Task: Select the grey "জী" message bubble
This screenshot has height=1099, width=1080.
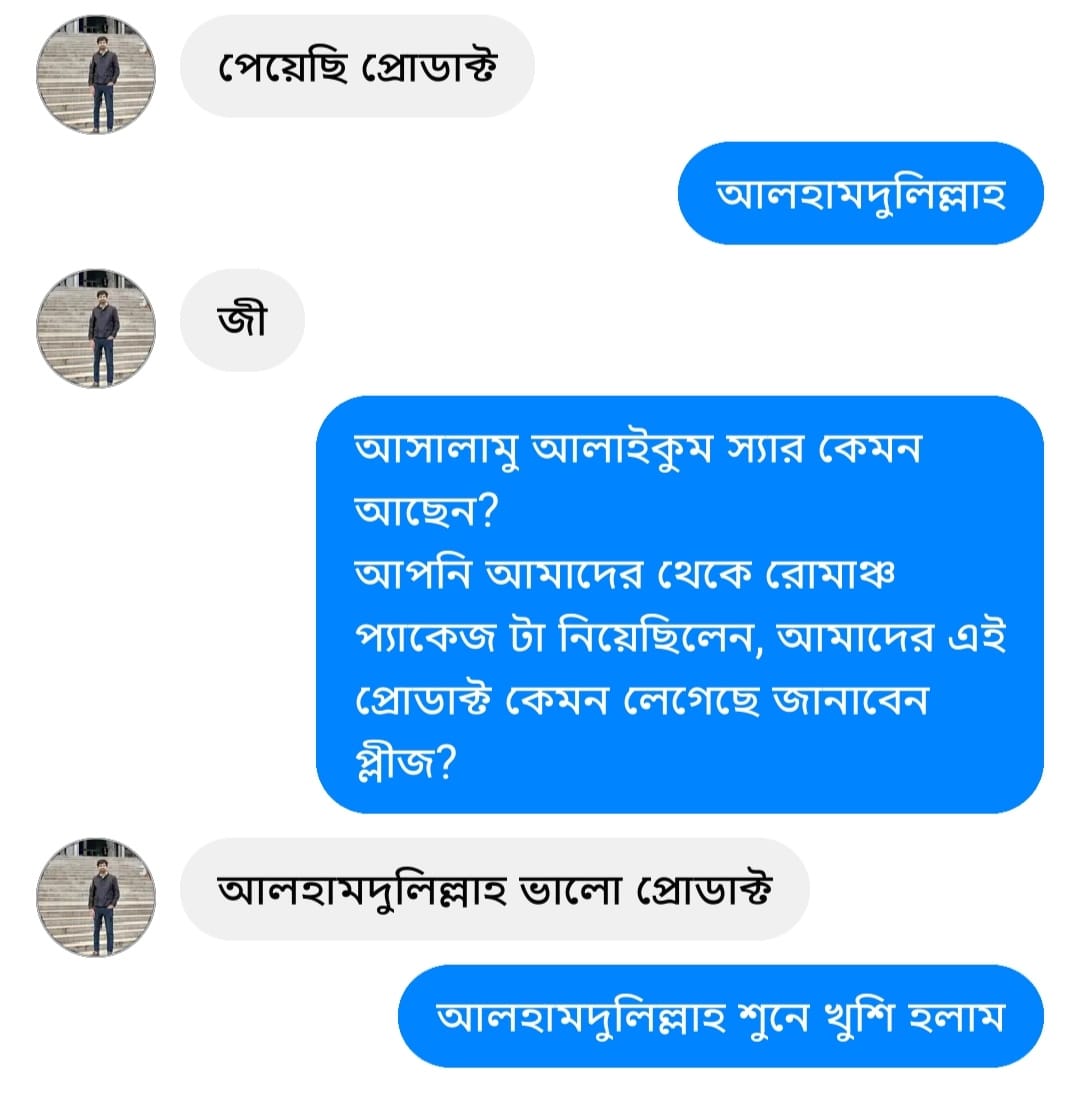Action: pos(242,321)
